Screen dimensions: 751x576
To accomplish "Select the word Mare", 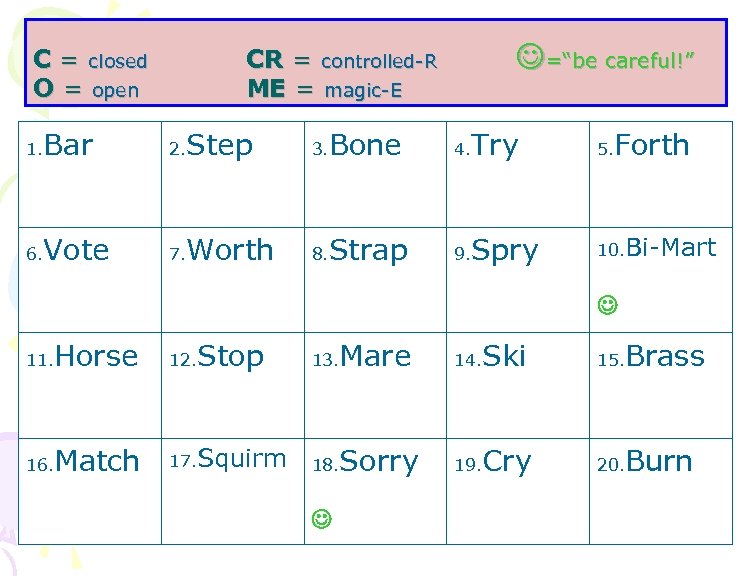I will click(x=375, y=356).
